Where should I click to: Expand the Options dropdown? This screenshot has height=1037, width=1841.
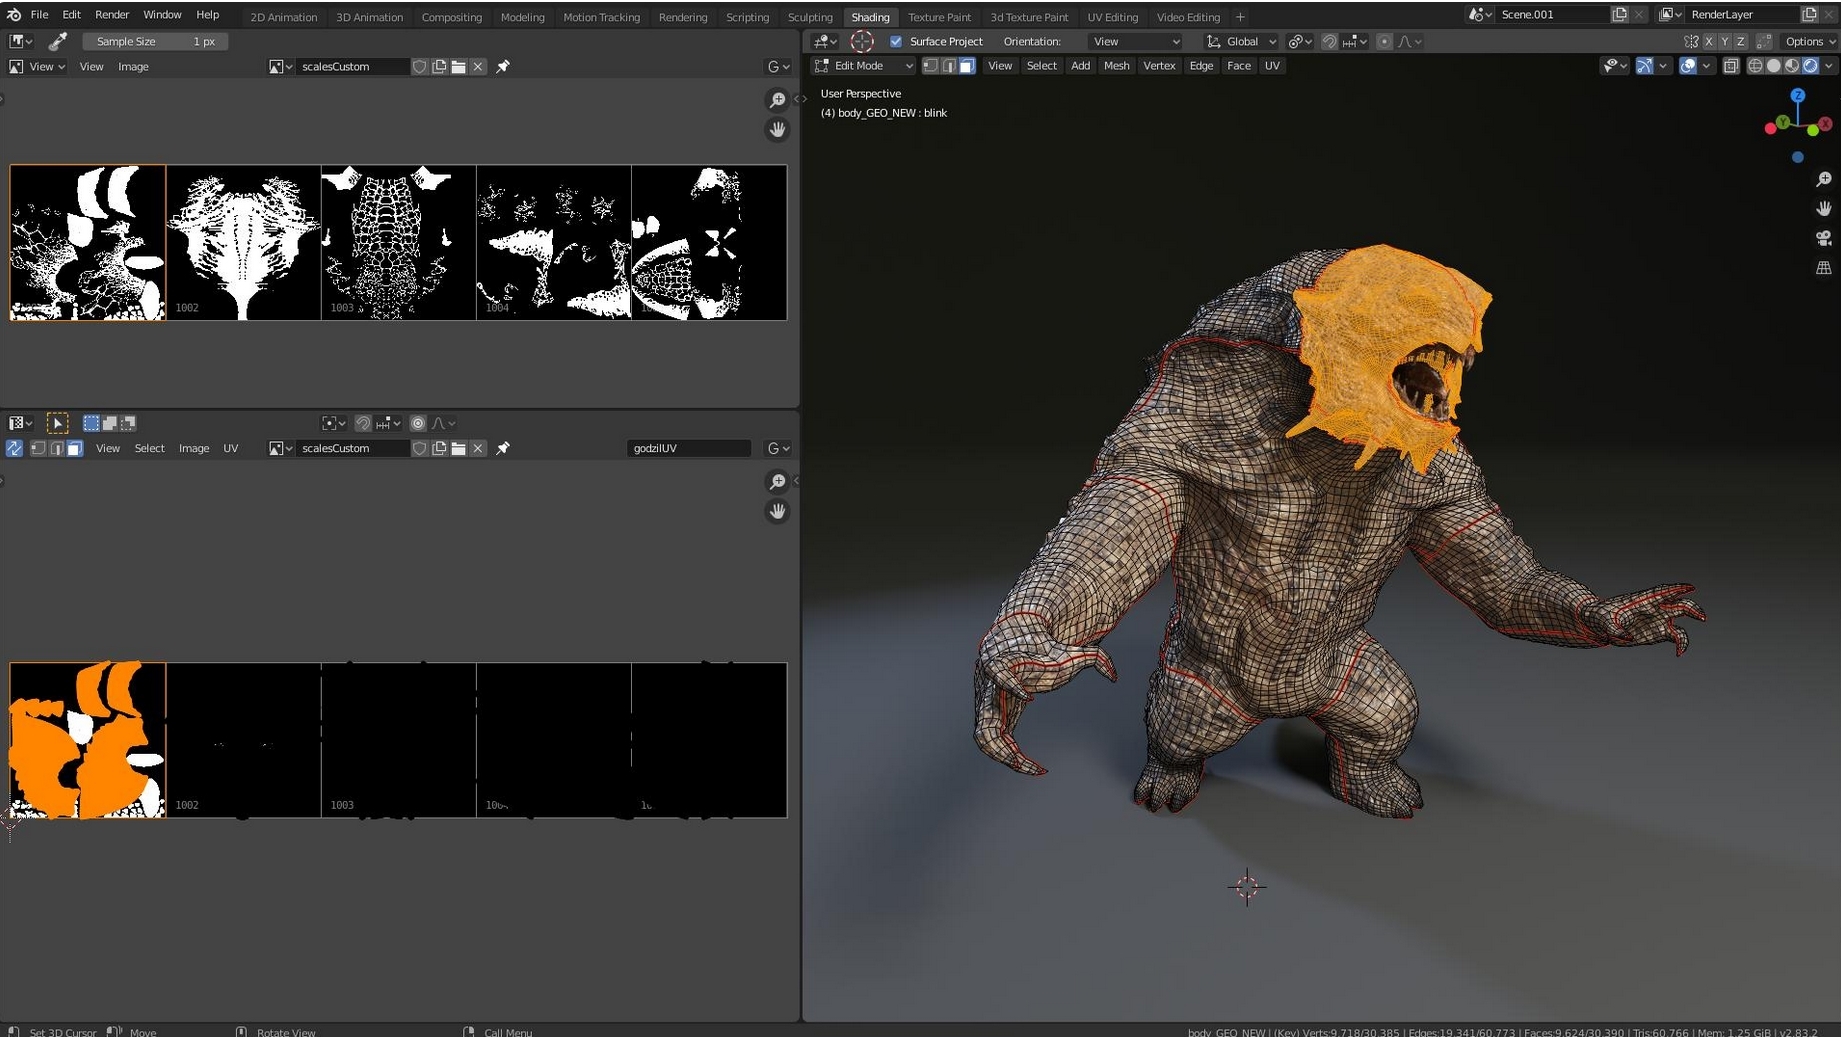tap(1807, 41)
